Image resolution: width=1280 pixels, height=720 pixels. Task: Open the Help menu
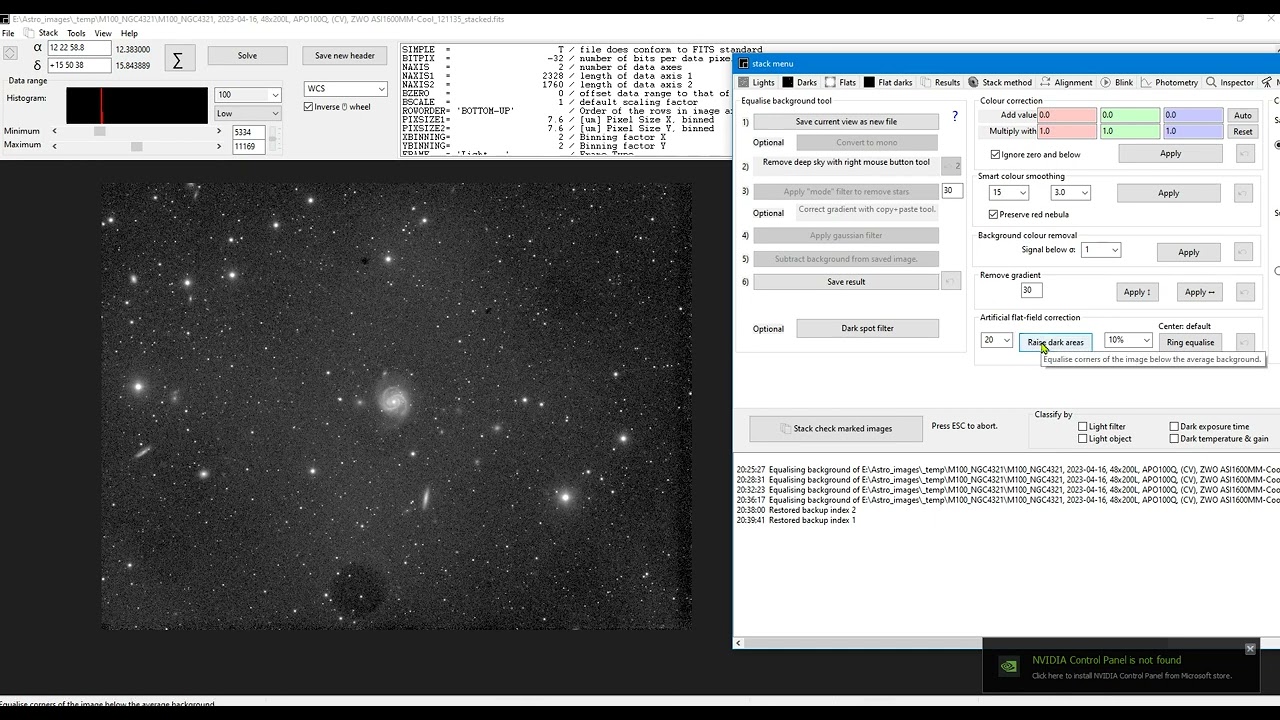[129, 33]
